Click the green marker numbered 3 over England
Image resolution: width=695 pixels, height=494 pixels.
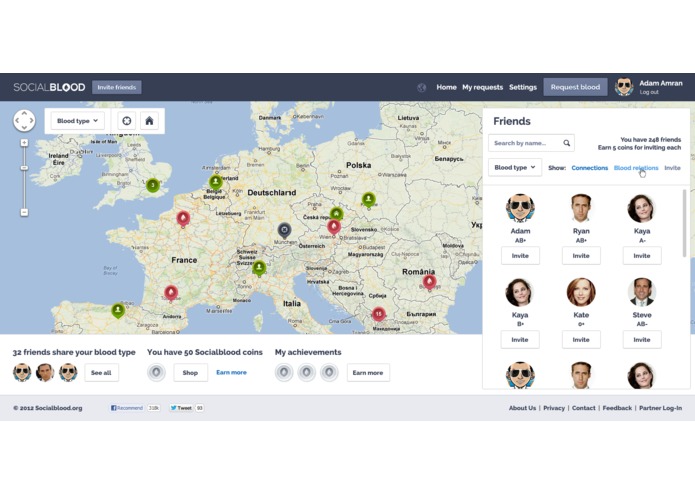coord(153,185)
